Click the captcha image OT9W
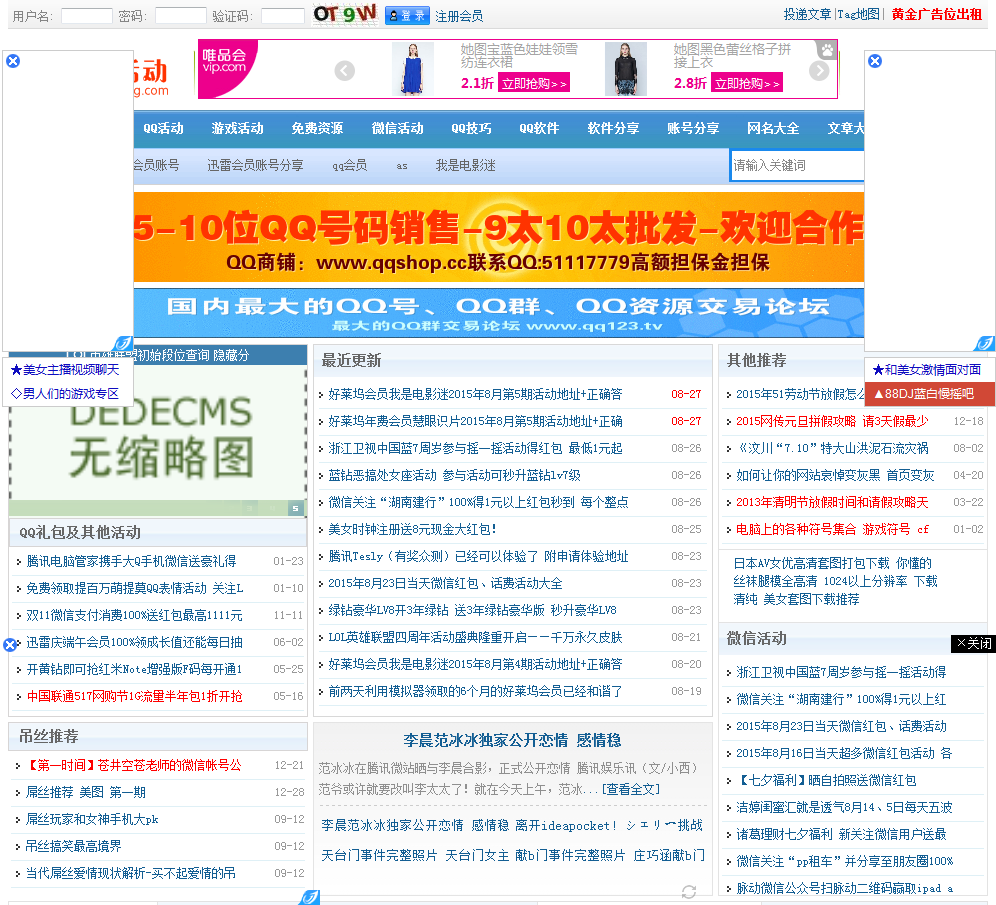996x905 pixels. pos(345,14)
